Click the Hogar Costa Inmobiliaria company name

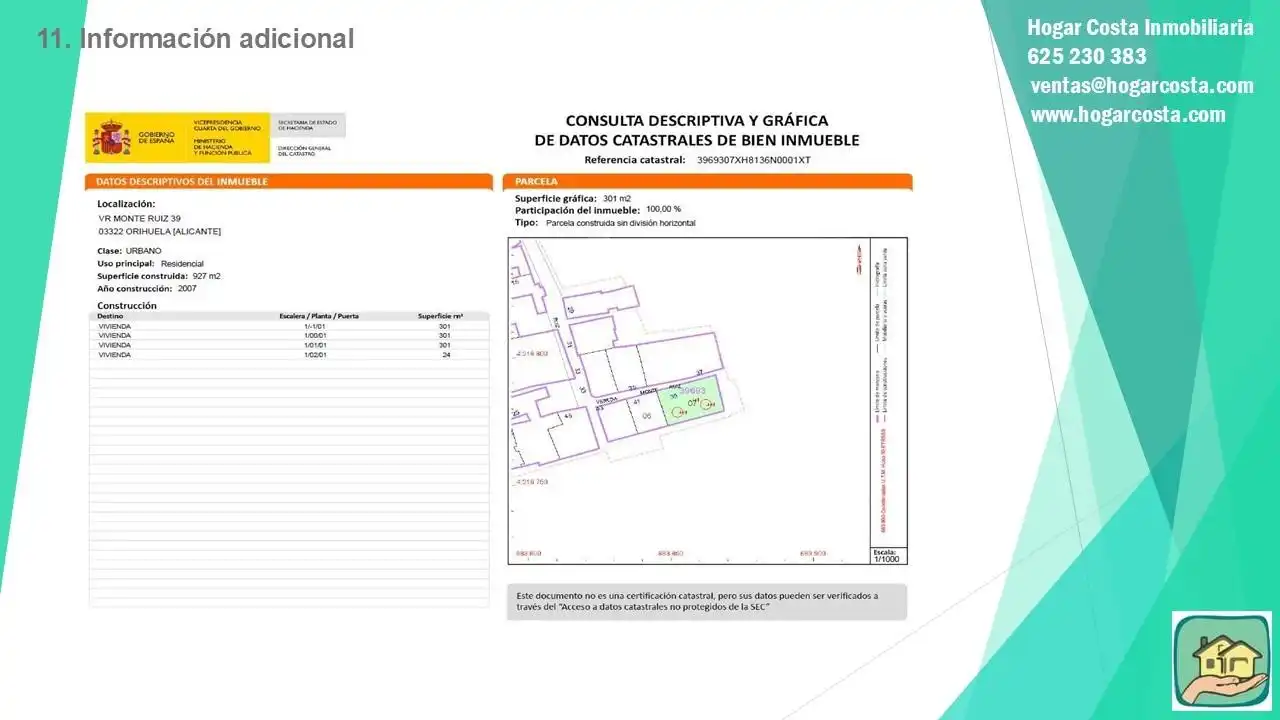1140,27
